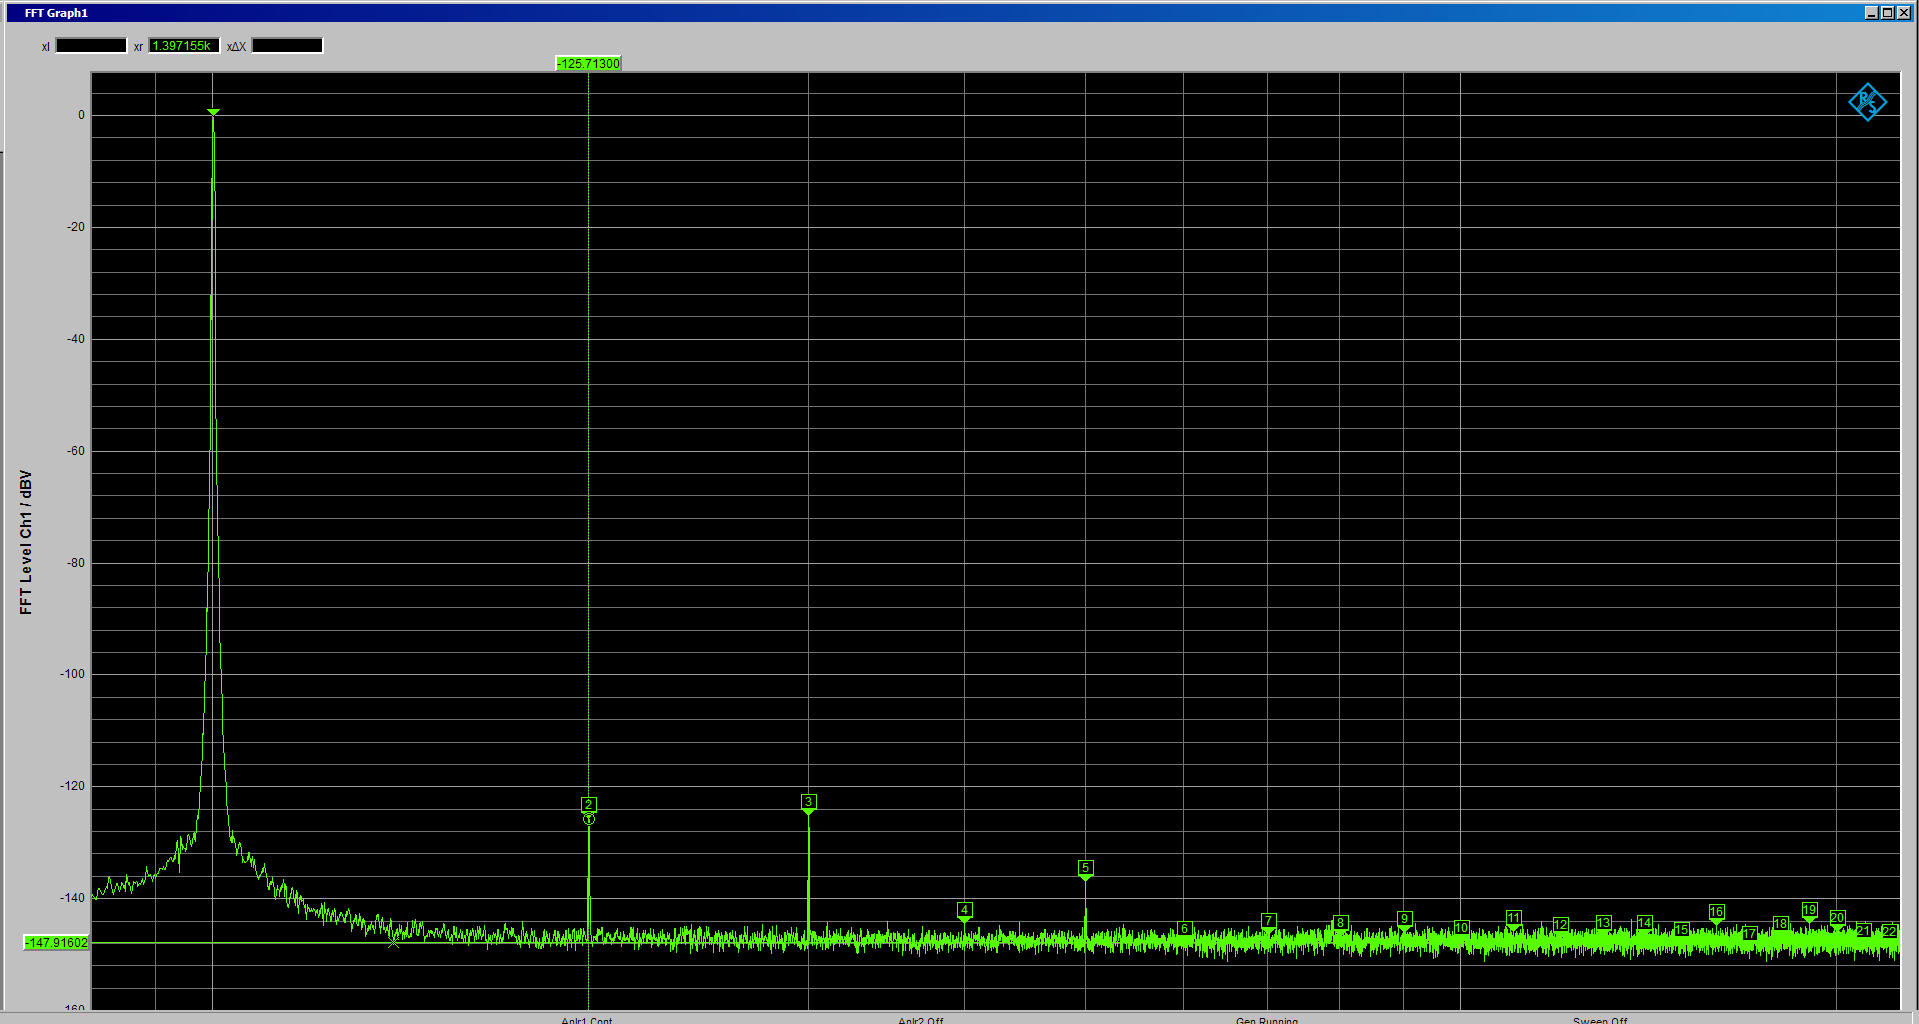Screen dimensions: 1919x1024
Task: Select harmonic marker 8
Action: click(x=1341, y=923)
